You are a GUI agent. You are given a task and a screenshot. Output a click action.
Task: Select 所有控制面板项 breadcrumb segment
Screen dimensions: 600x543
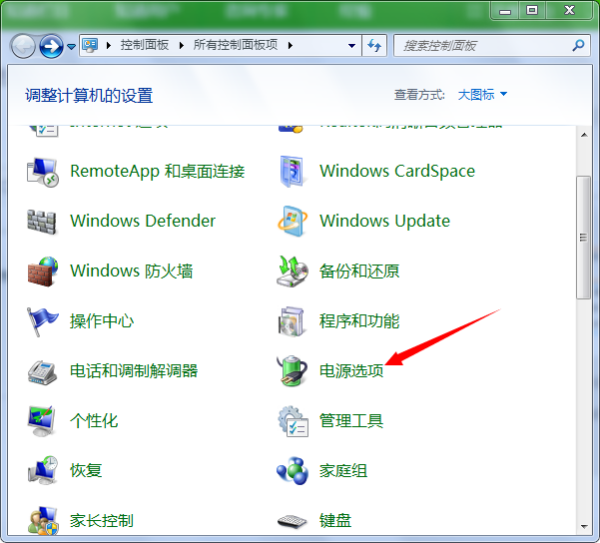(x=235, y=45)
